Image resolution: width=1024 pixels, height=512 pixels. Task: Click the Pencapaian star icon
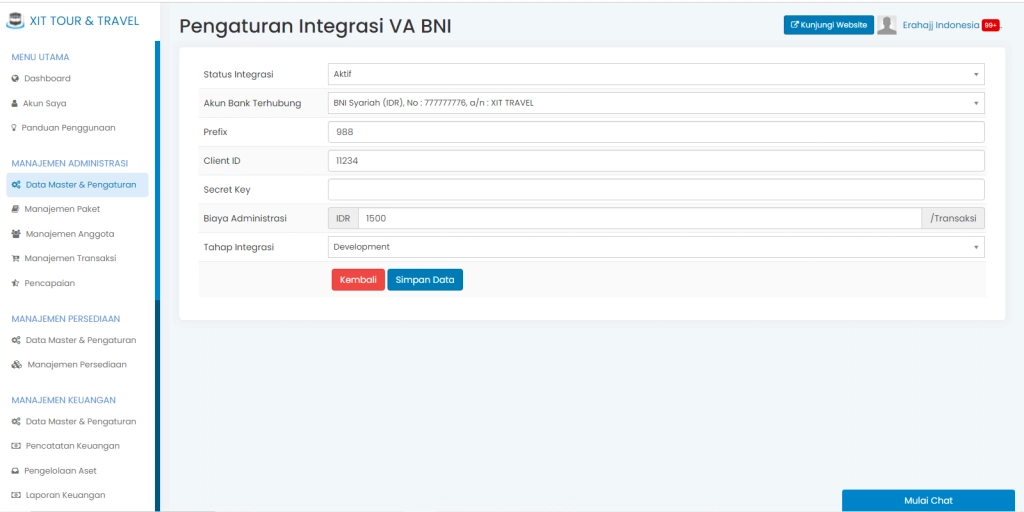[15, 283]
